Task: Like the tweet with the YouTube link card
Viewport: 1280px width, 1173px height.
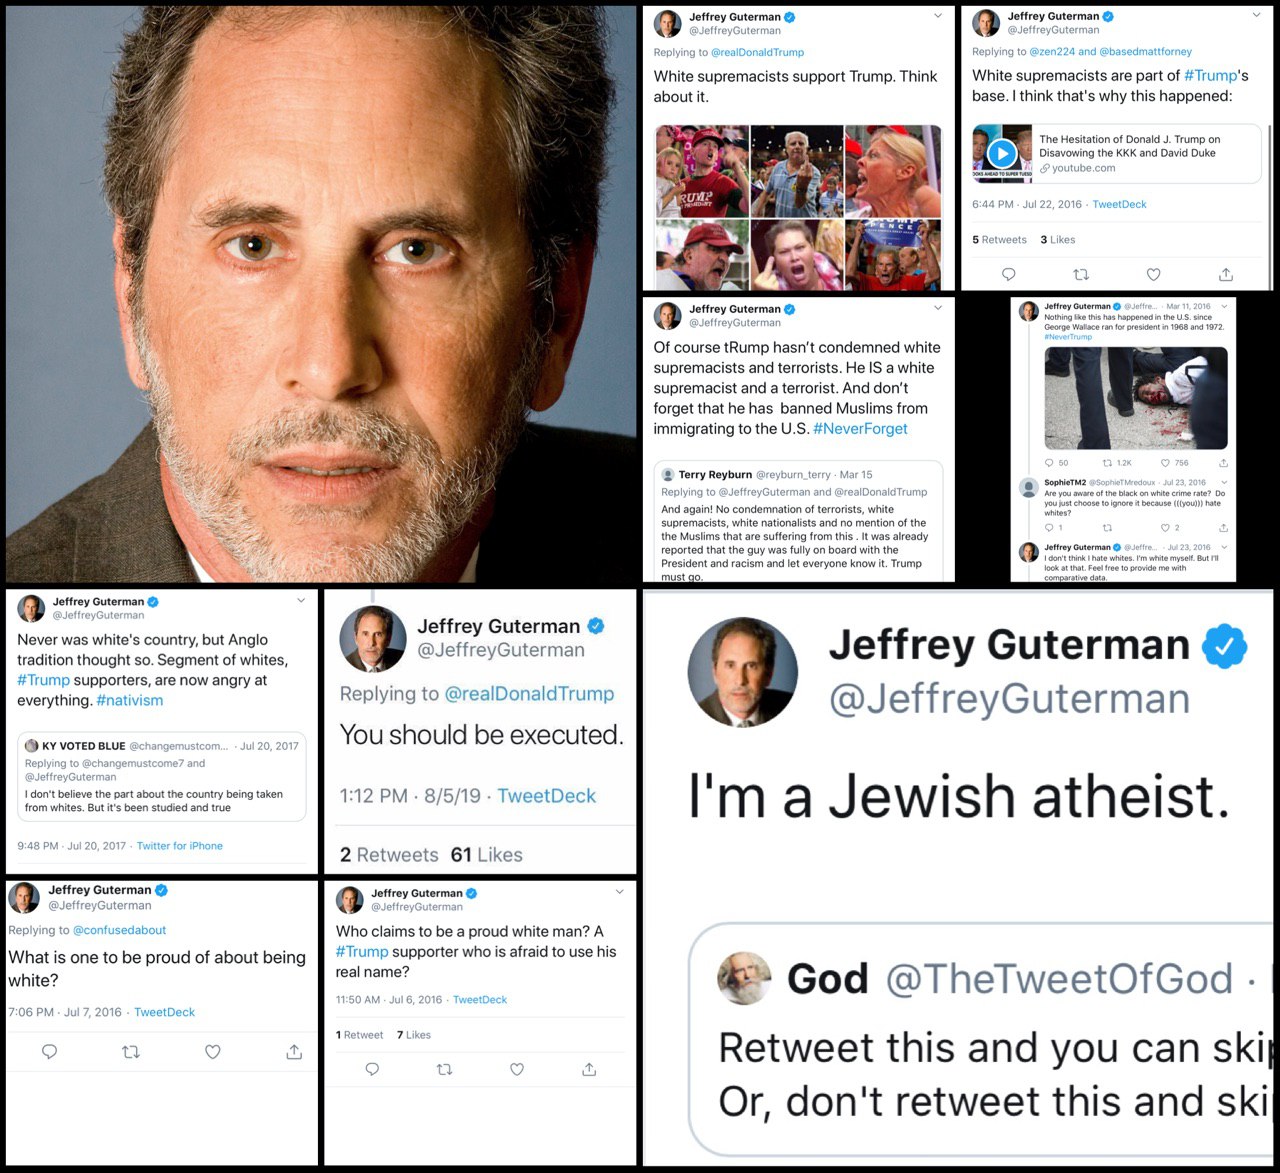Action: click(1153, 274)
